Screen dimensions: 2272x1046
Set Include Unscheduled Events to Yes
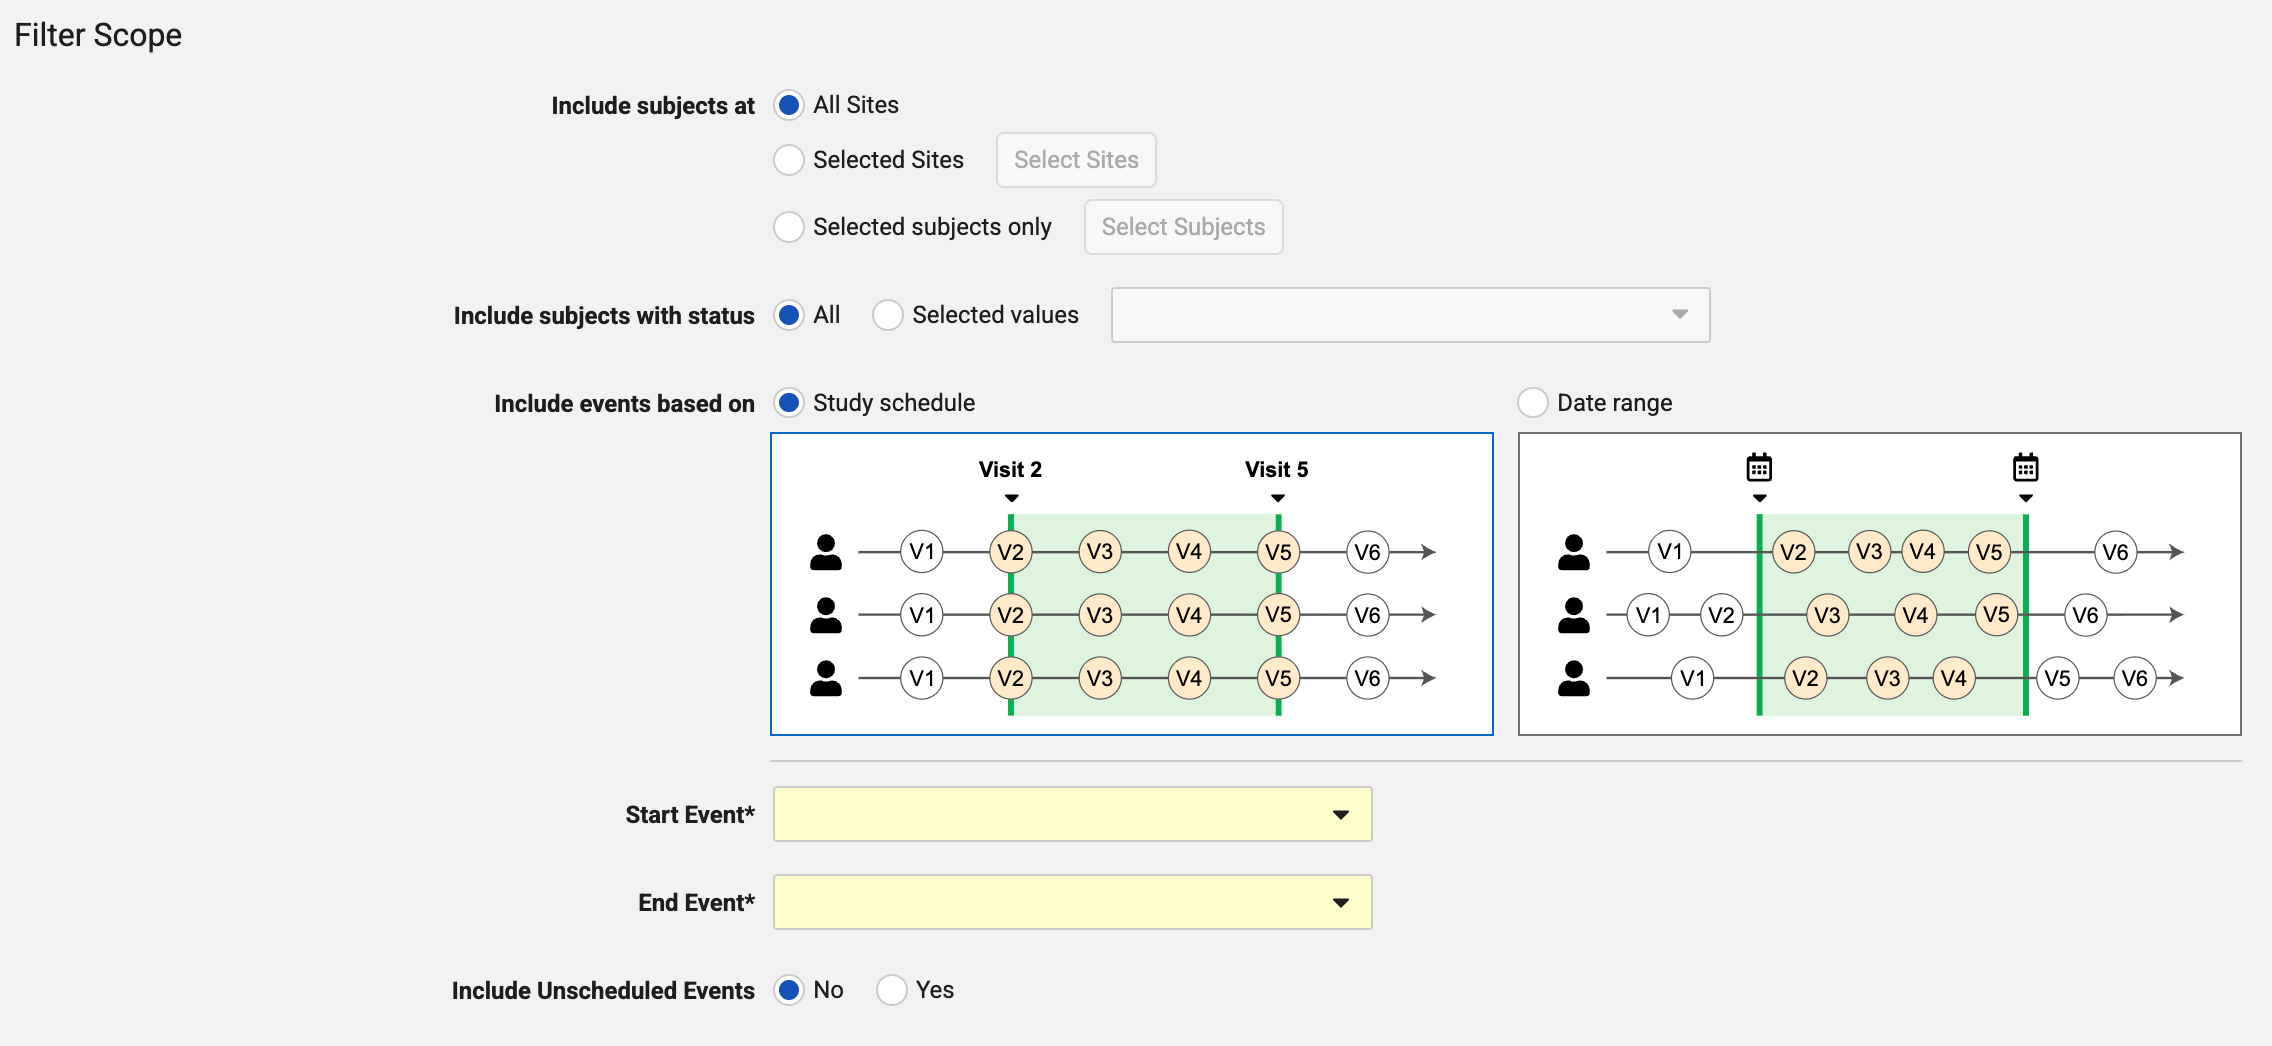[892, 990]
